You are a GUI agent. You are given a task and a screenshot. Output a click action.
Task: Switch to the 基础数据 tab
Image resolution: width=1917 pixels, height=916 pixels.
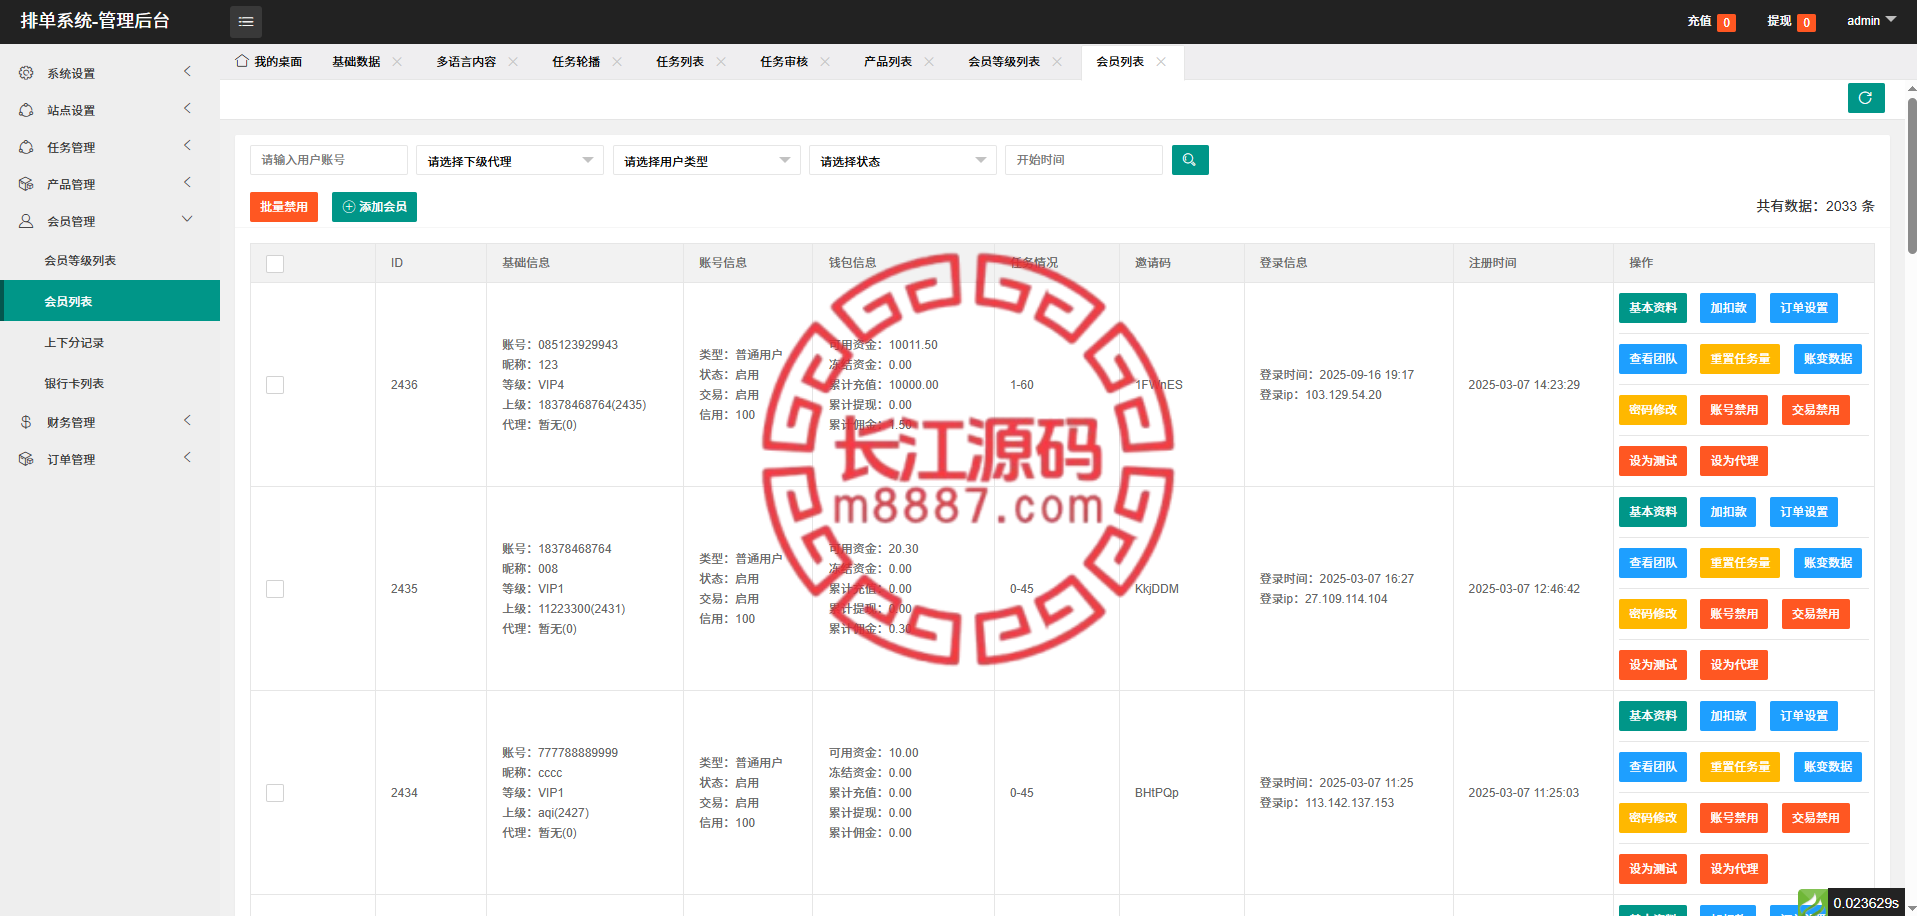click(356, 62)
